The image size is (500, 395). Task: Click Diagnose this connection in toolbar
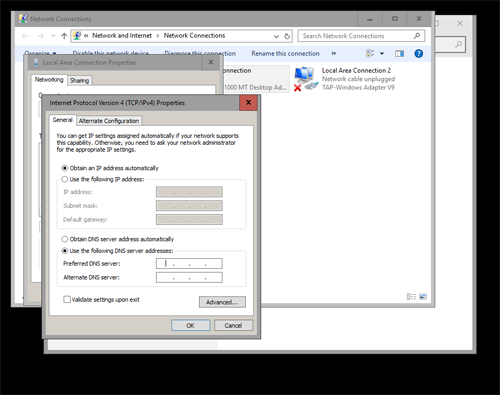[200, 53]
